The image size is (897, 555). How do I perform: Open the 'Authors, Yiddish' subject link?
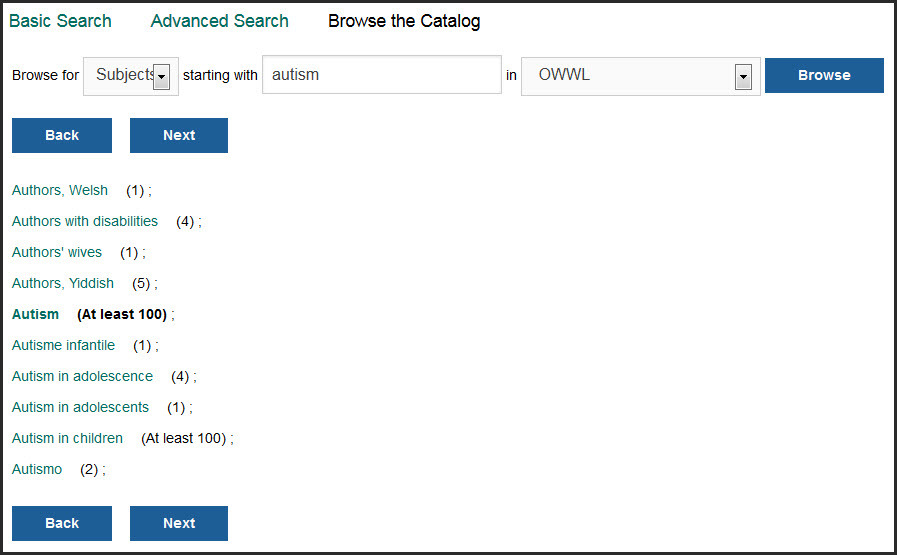[63, 283]
